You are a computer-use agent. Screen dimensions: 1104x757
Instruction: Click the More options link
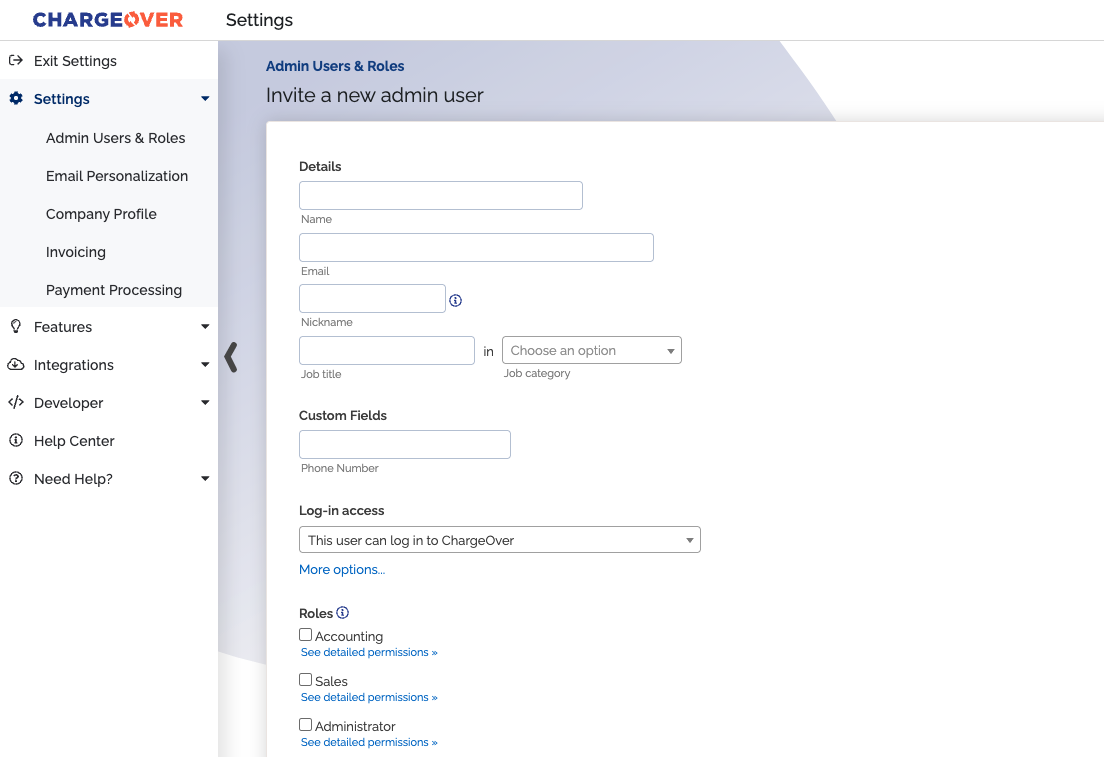coord(342,569)
